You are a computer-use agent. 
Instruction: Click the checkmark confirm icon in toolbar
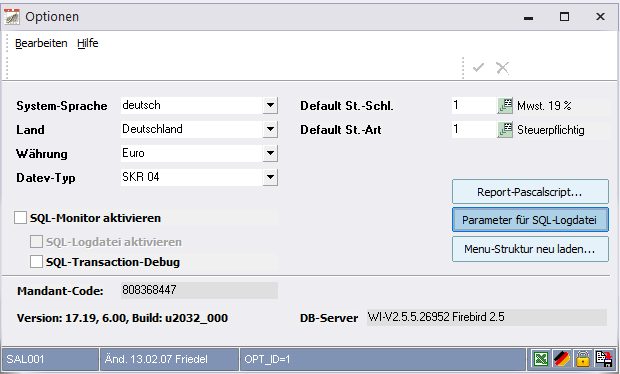[478, 68]
